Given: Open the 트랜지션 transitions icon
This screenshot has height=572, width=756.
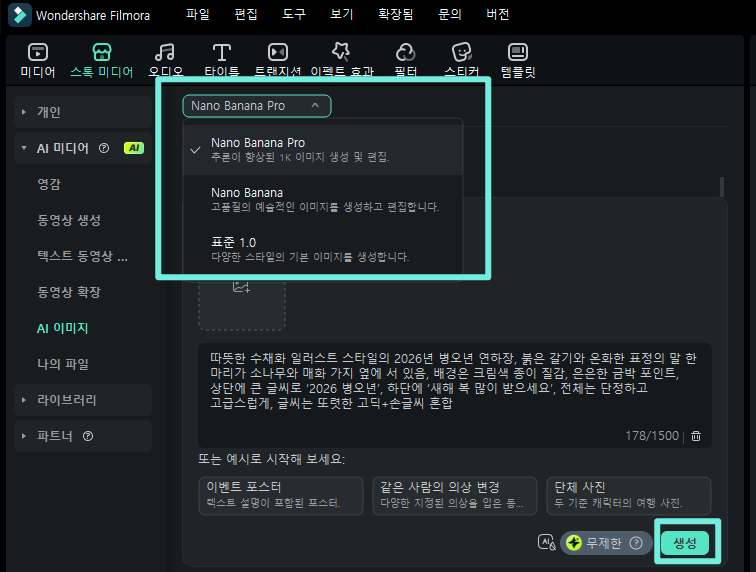Looking at the screenshot, I should tap(278, 52).
